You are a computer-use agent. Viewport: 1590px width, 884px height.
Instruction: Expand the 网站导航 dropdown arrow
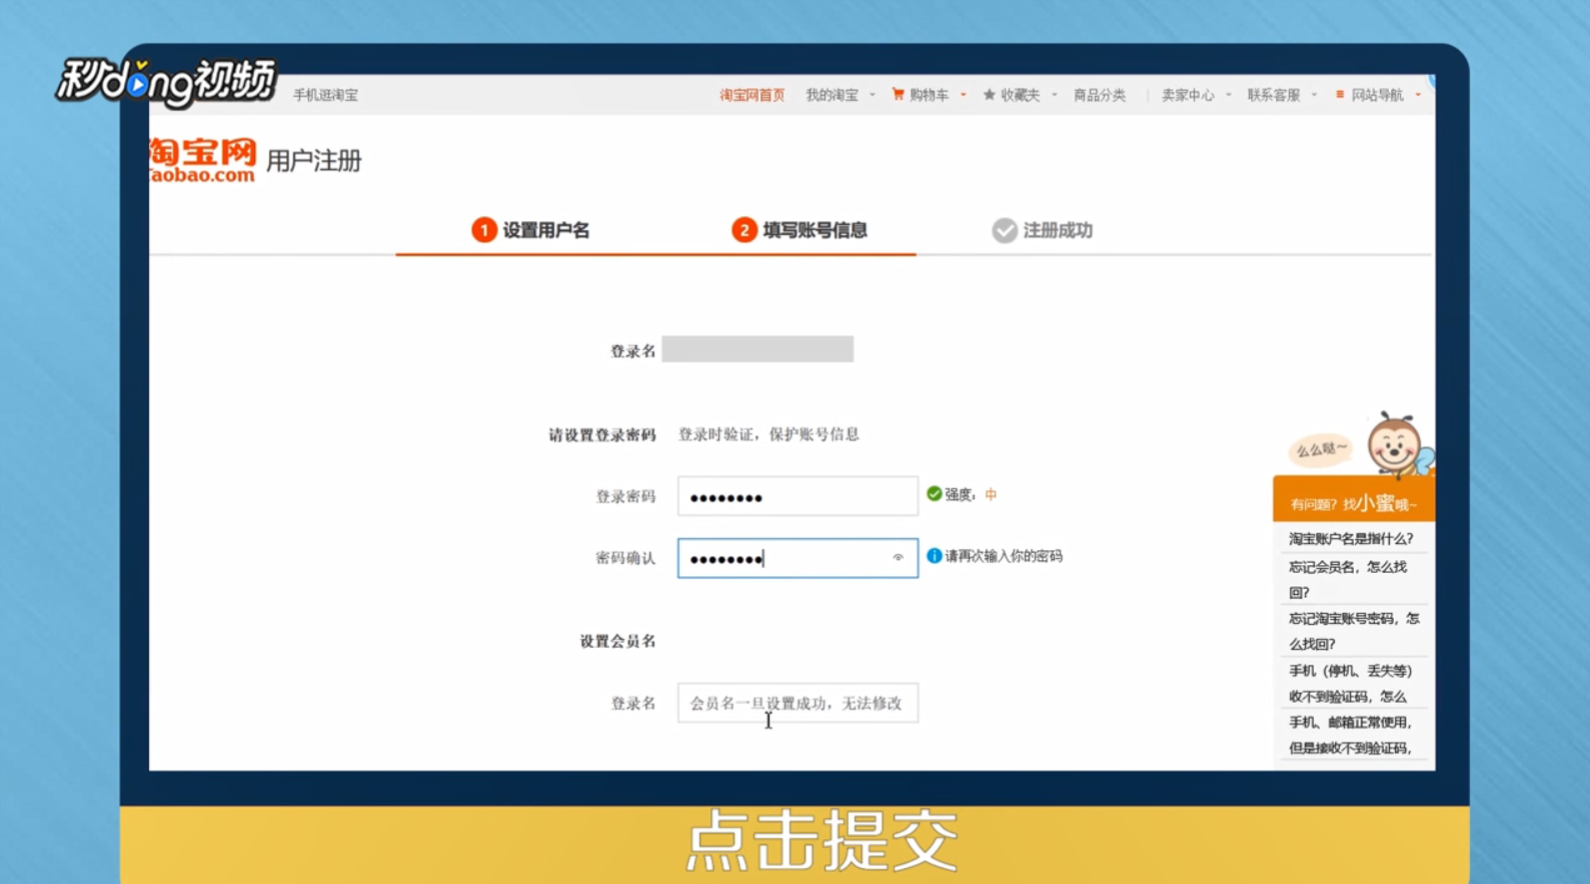pyautogui.click(x=1418, y=95)
